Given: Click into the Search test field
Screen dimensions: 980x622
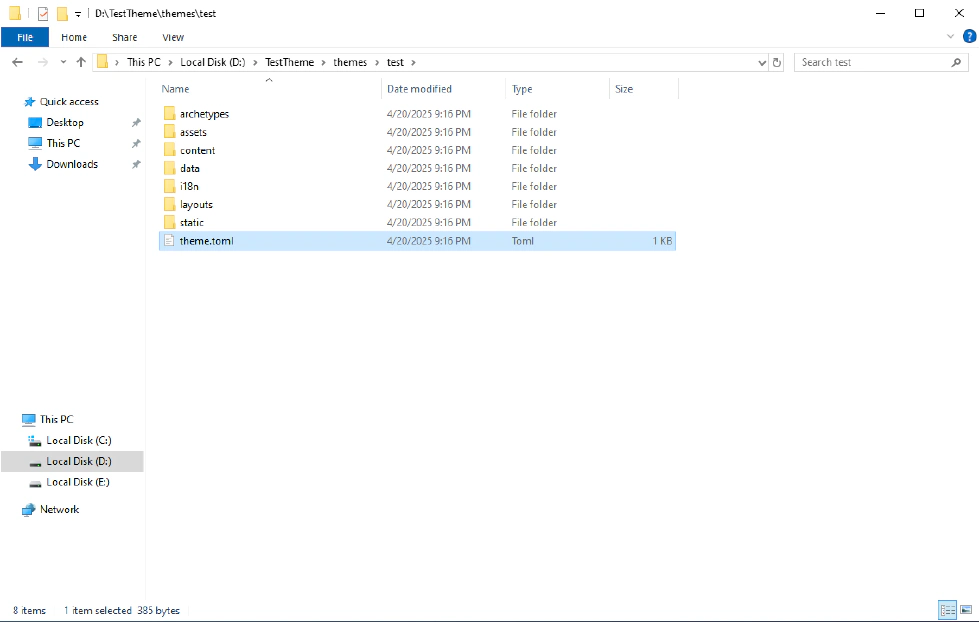Looking at the screenshot, I should click(870, 62).
